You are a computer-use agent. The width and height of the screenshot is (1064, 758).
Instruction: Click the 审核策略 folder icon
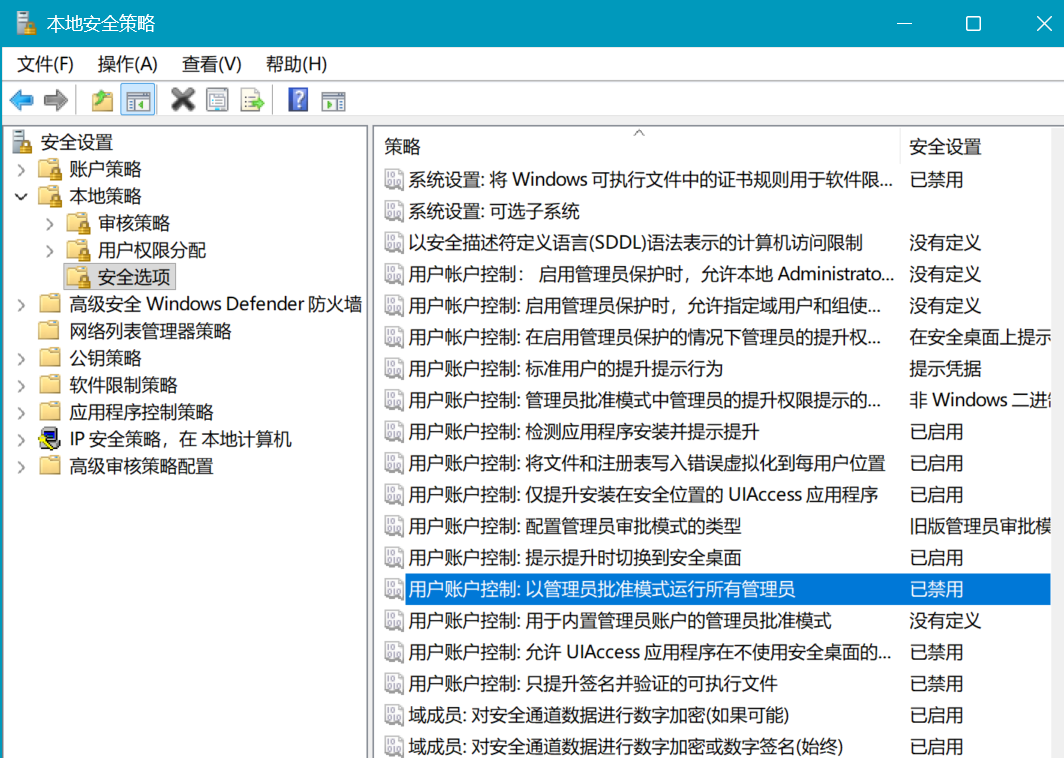point(79,223)
